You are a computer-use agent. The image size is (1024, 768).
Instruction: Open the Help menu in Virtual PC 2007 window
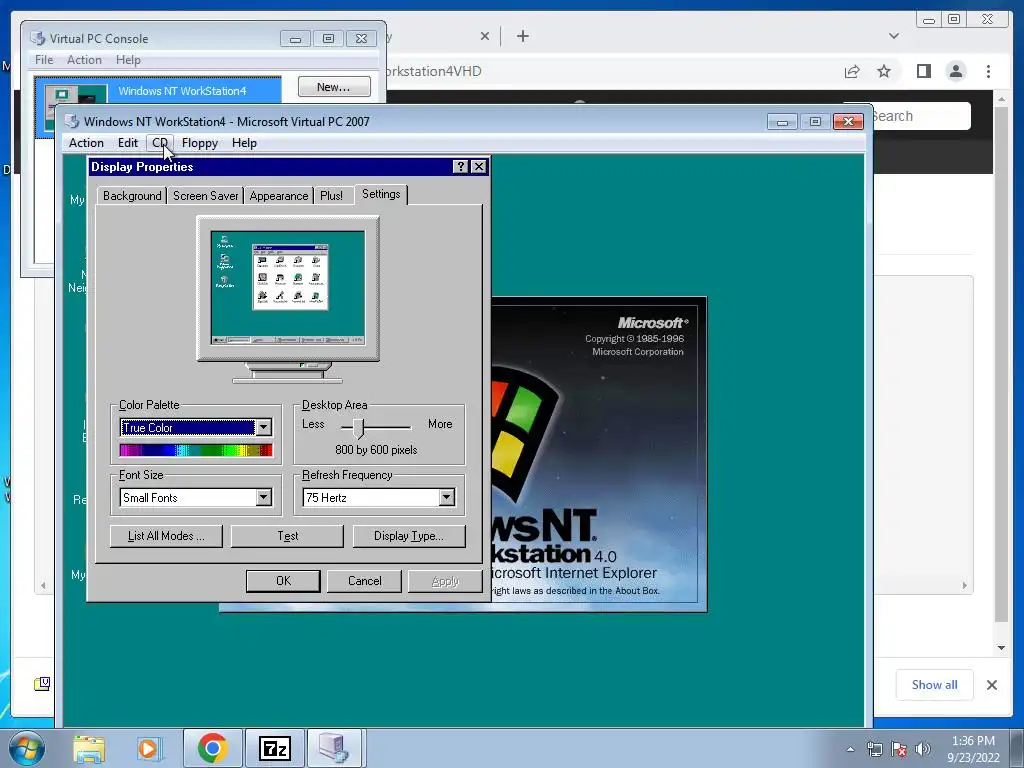click(244, 143)
